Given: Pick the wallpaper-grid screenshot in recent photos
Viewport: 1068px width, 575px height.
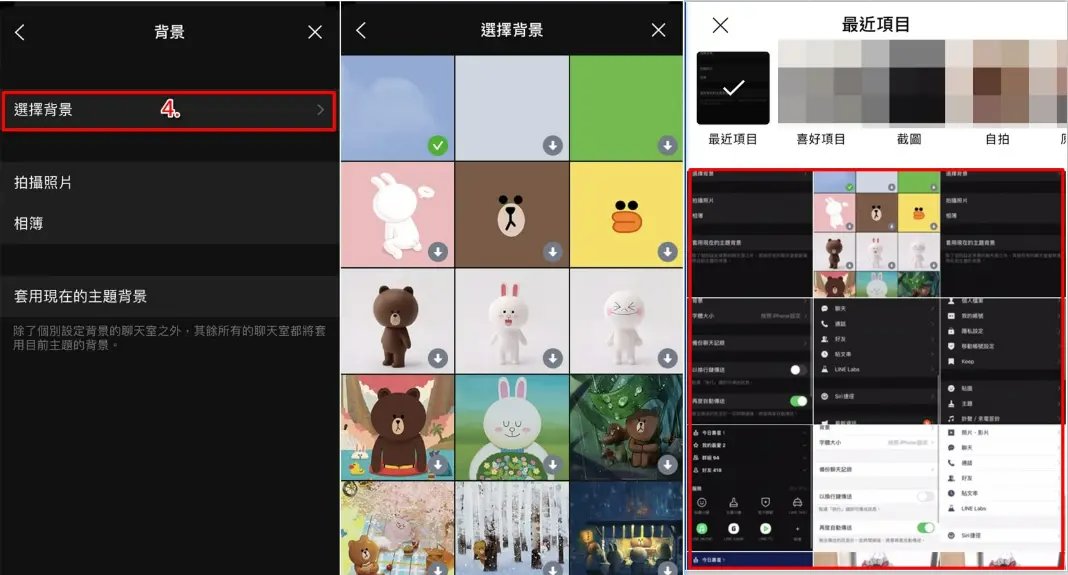Looking at the screenshot, I should pos(876,234).
